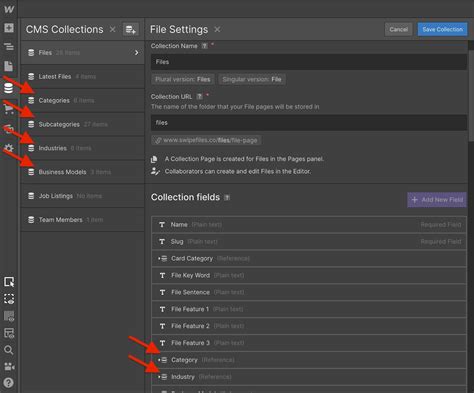Close the File Settings panel
474x393 pixels.
coord(217,29)
